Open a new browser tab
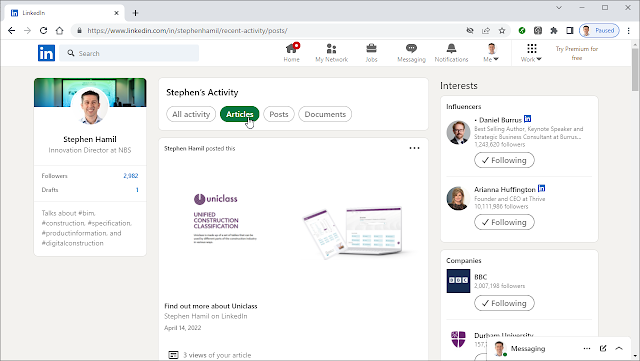This screenshot has height=361, width=640. pyautogui.click(x=136, y=13)
